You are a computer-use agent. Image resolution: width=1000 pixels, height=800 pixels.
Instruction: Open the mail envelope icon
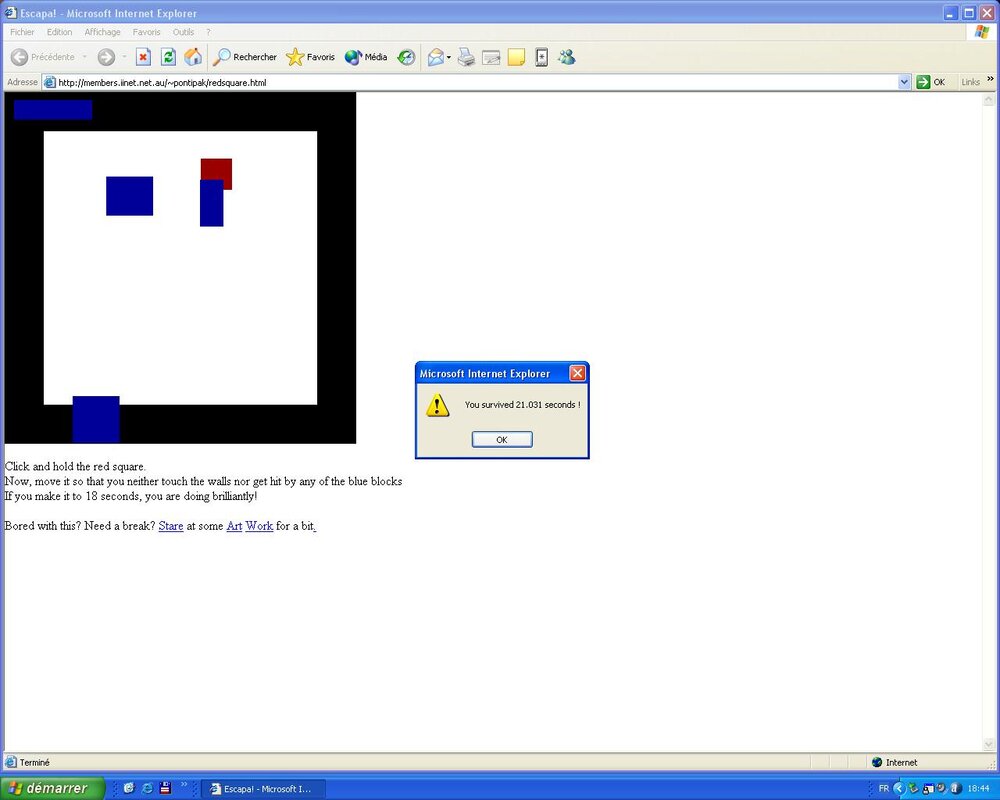click(435, 57)
